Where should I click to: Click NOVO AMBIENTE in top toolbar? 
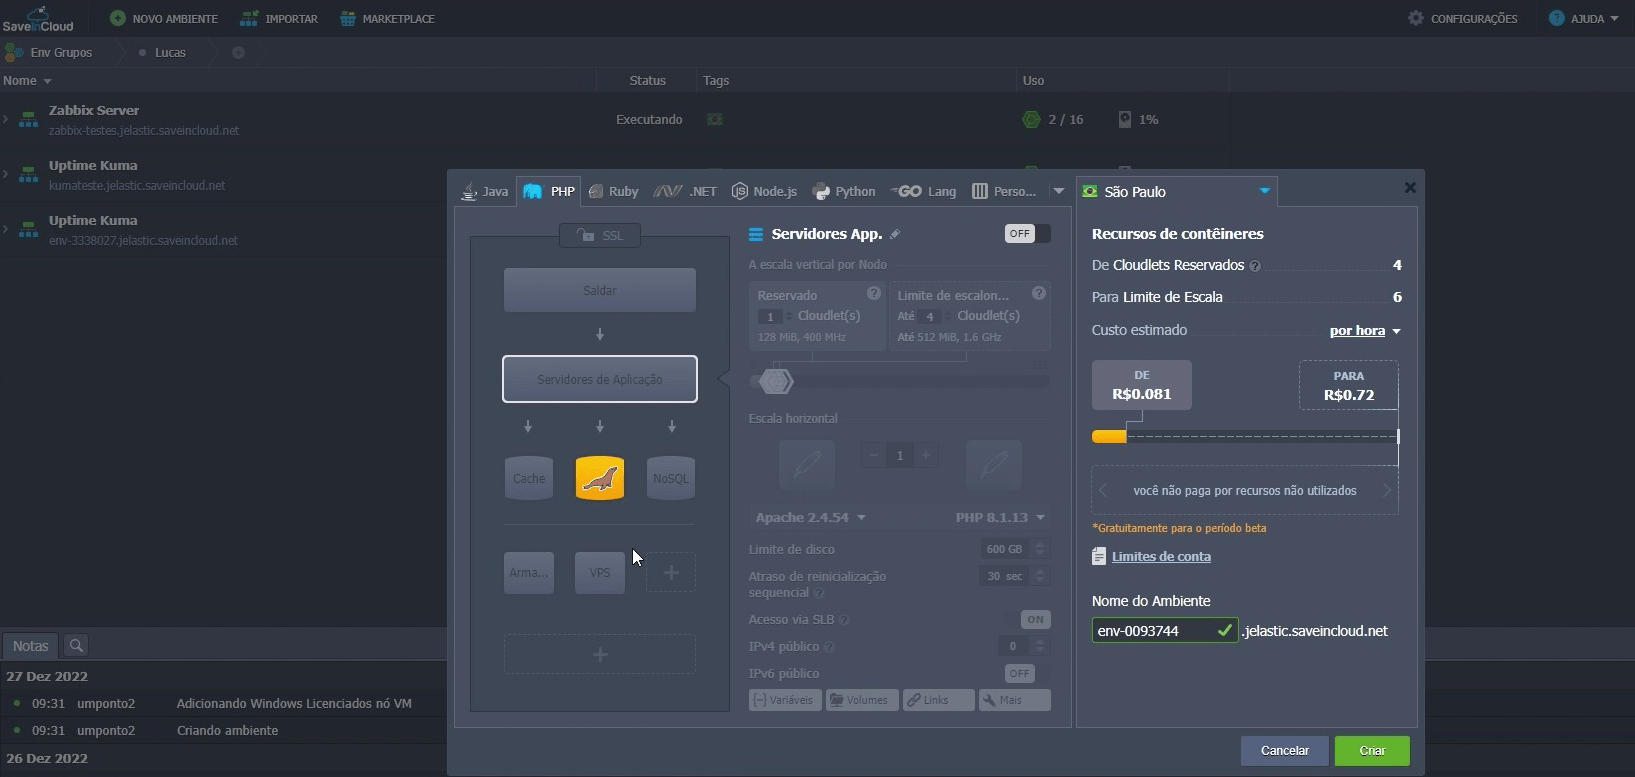[164, 18]
